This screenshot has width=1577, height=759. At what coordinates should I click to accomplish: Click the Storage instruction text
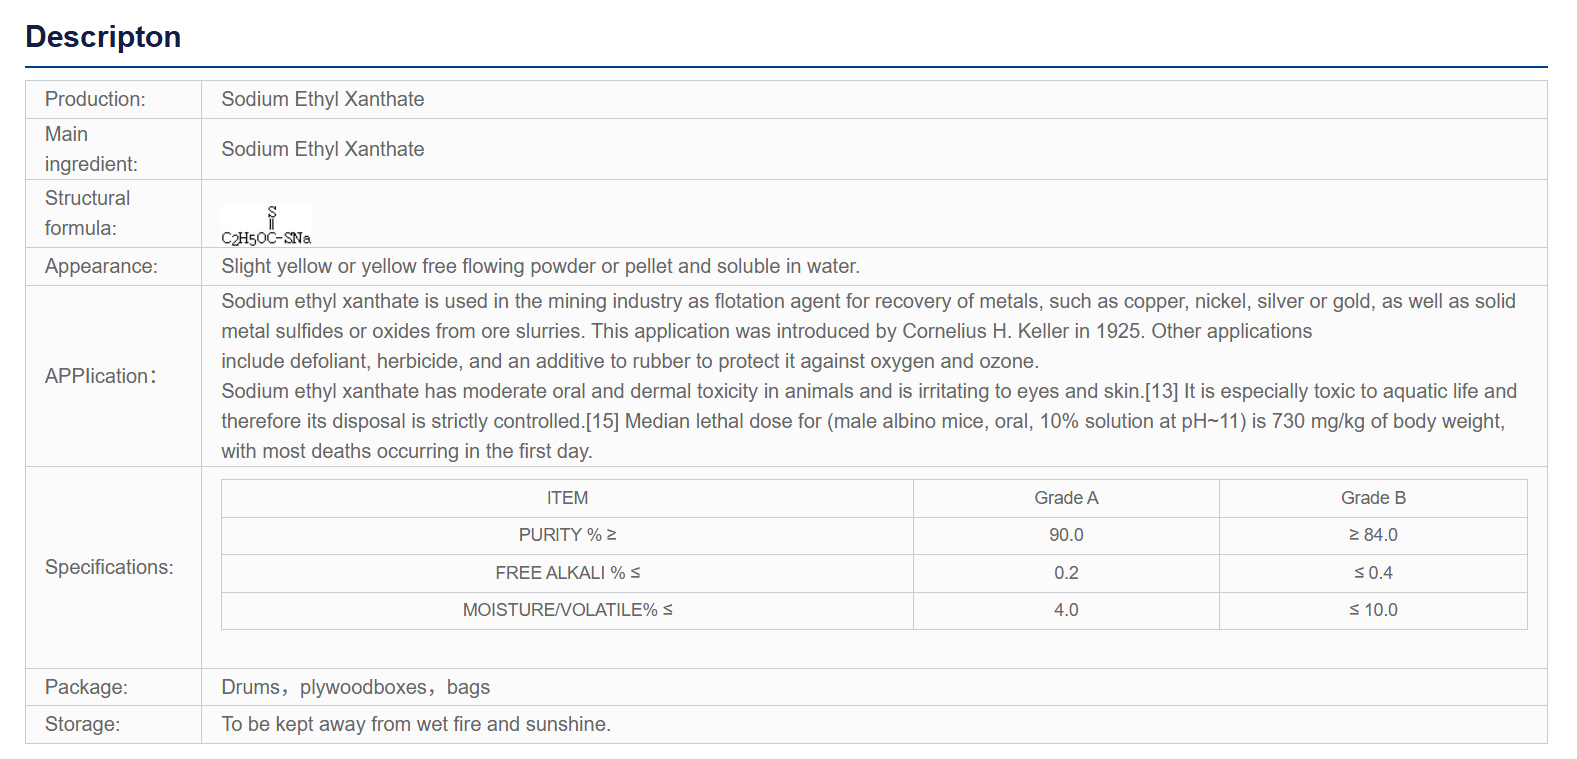(x=416, y=724)
